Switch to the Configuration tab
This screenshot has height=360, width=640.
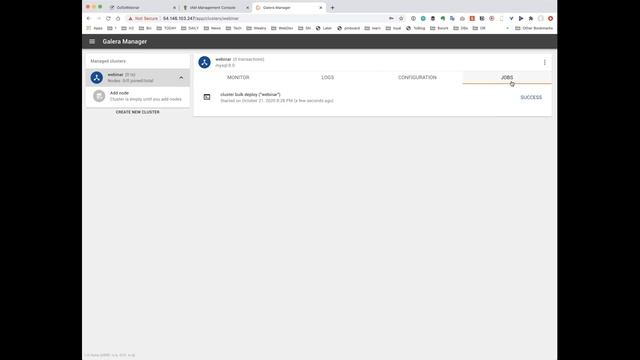tap(417, 77)
